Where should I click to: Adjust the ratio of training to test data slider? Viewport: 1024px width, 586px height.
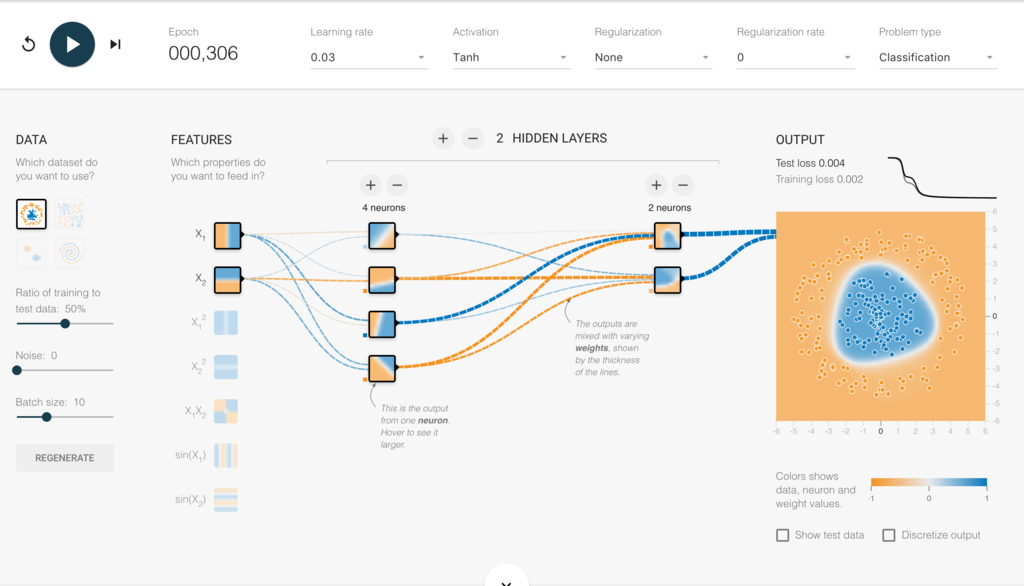pyautogui.click(x=65, y=323)
